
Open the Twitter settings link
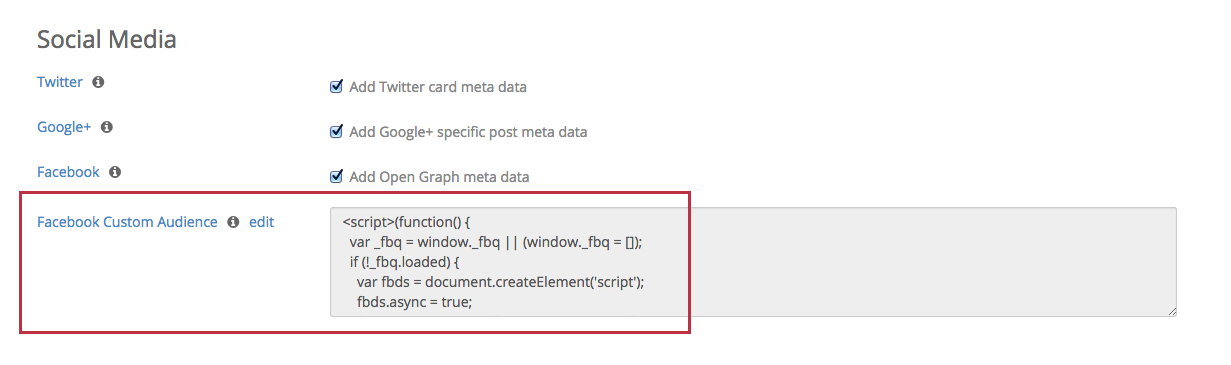tap(60, 82)
